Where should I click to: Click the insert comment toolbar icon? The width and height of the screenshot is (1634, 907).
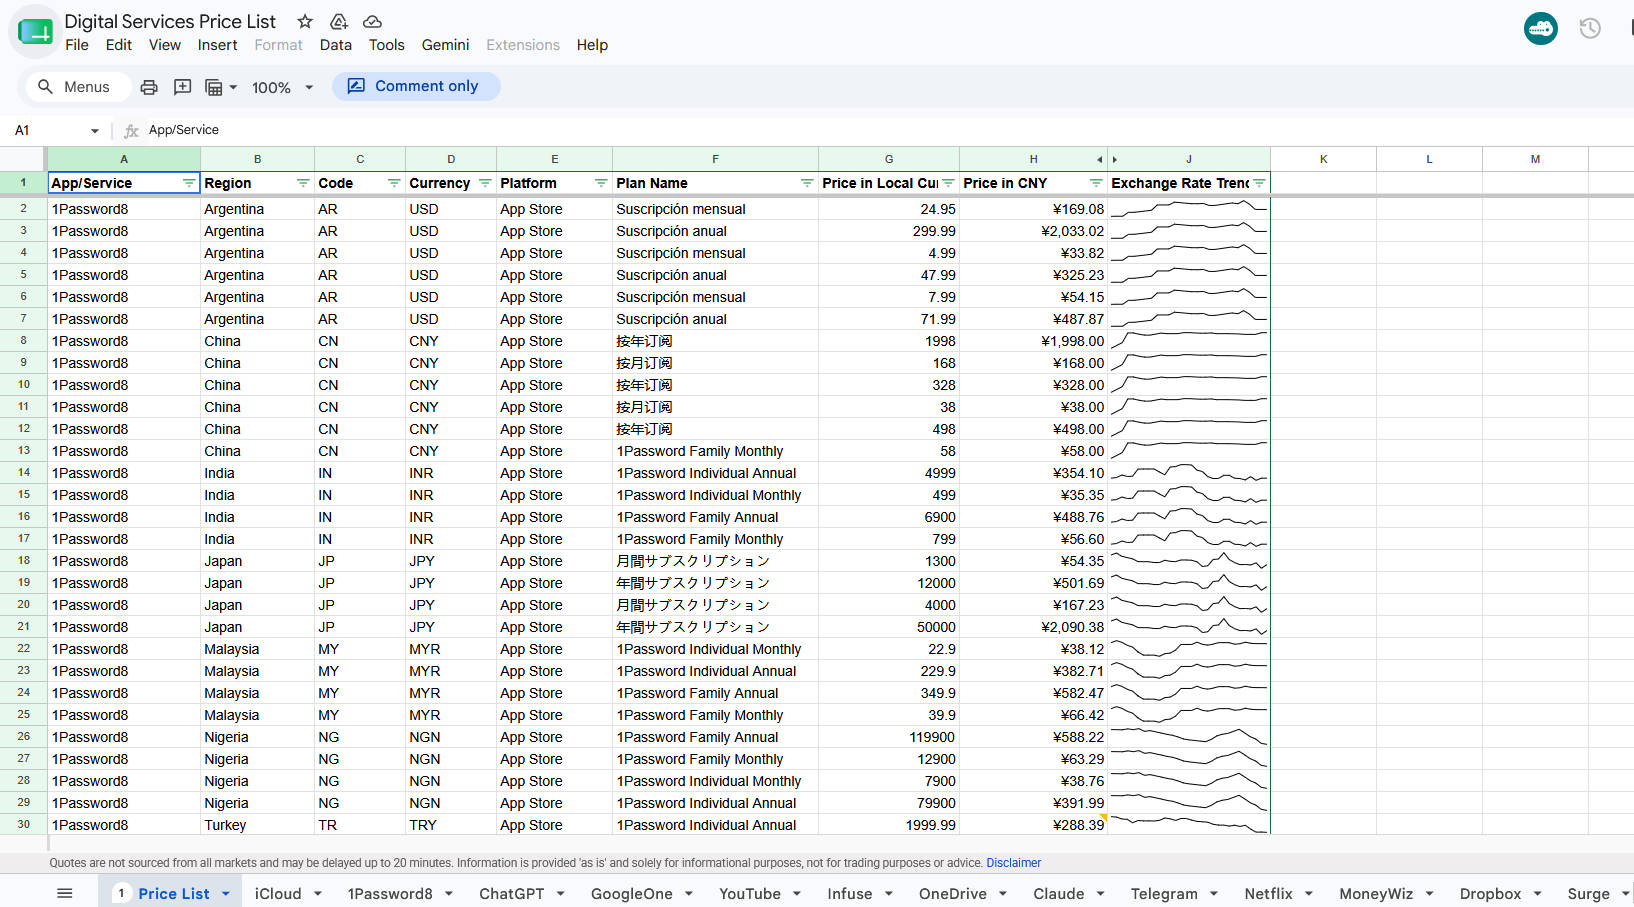coord(182,87)
